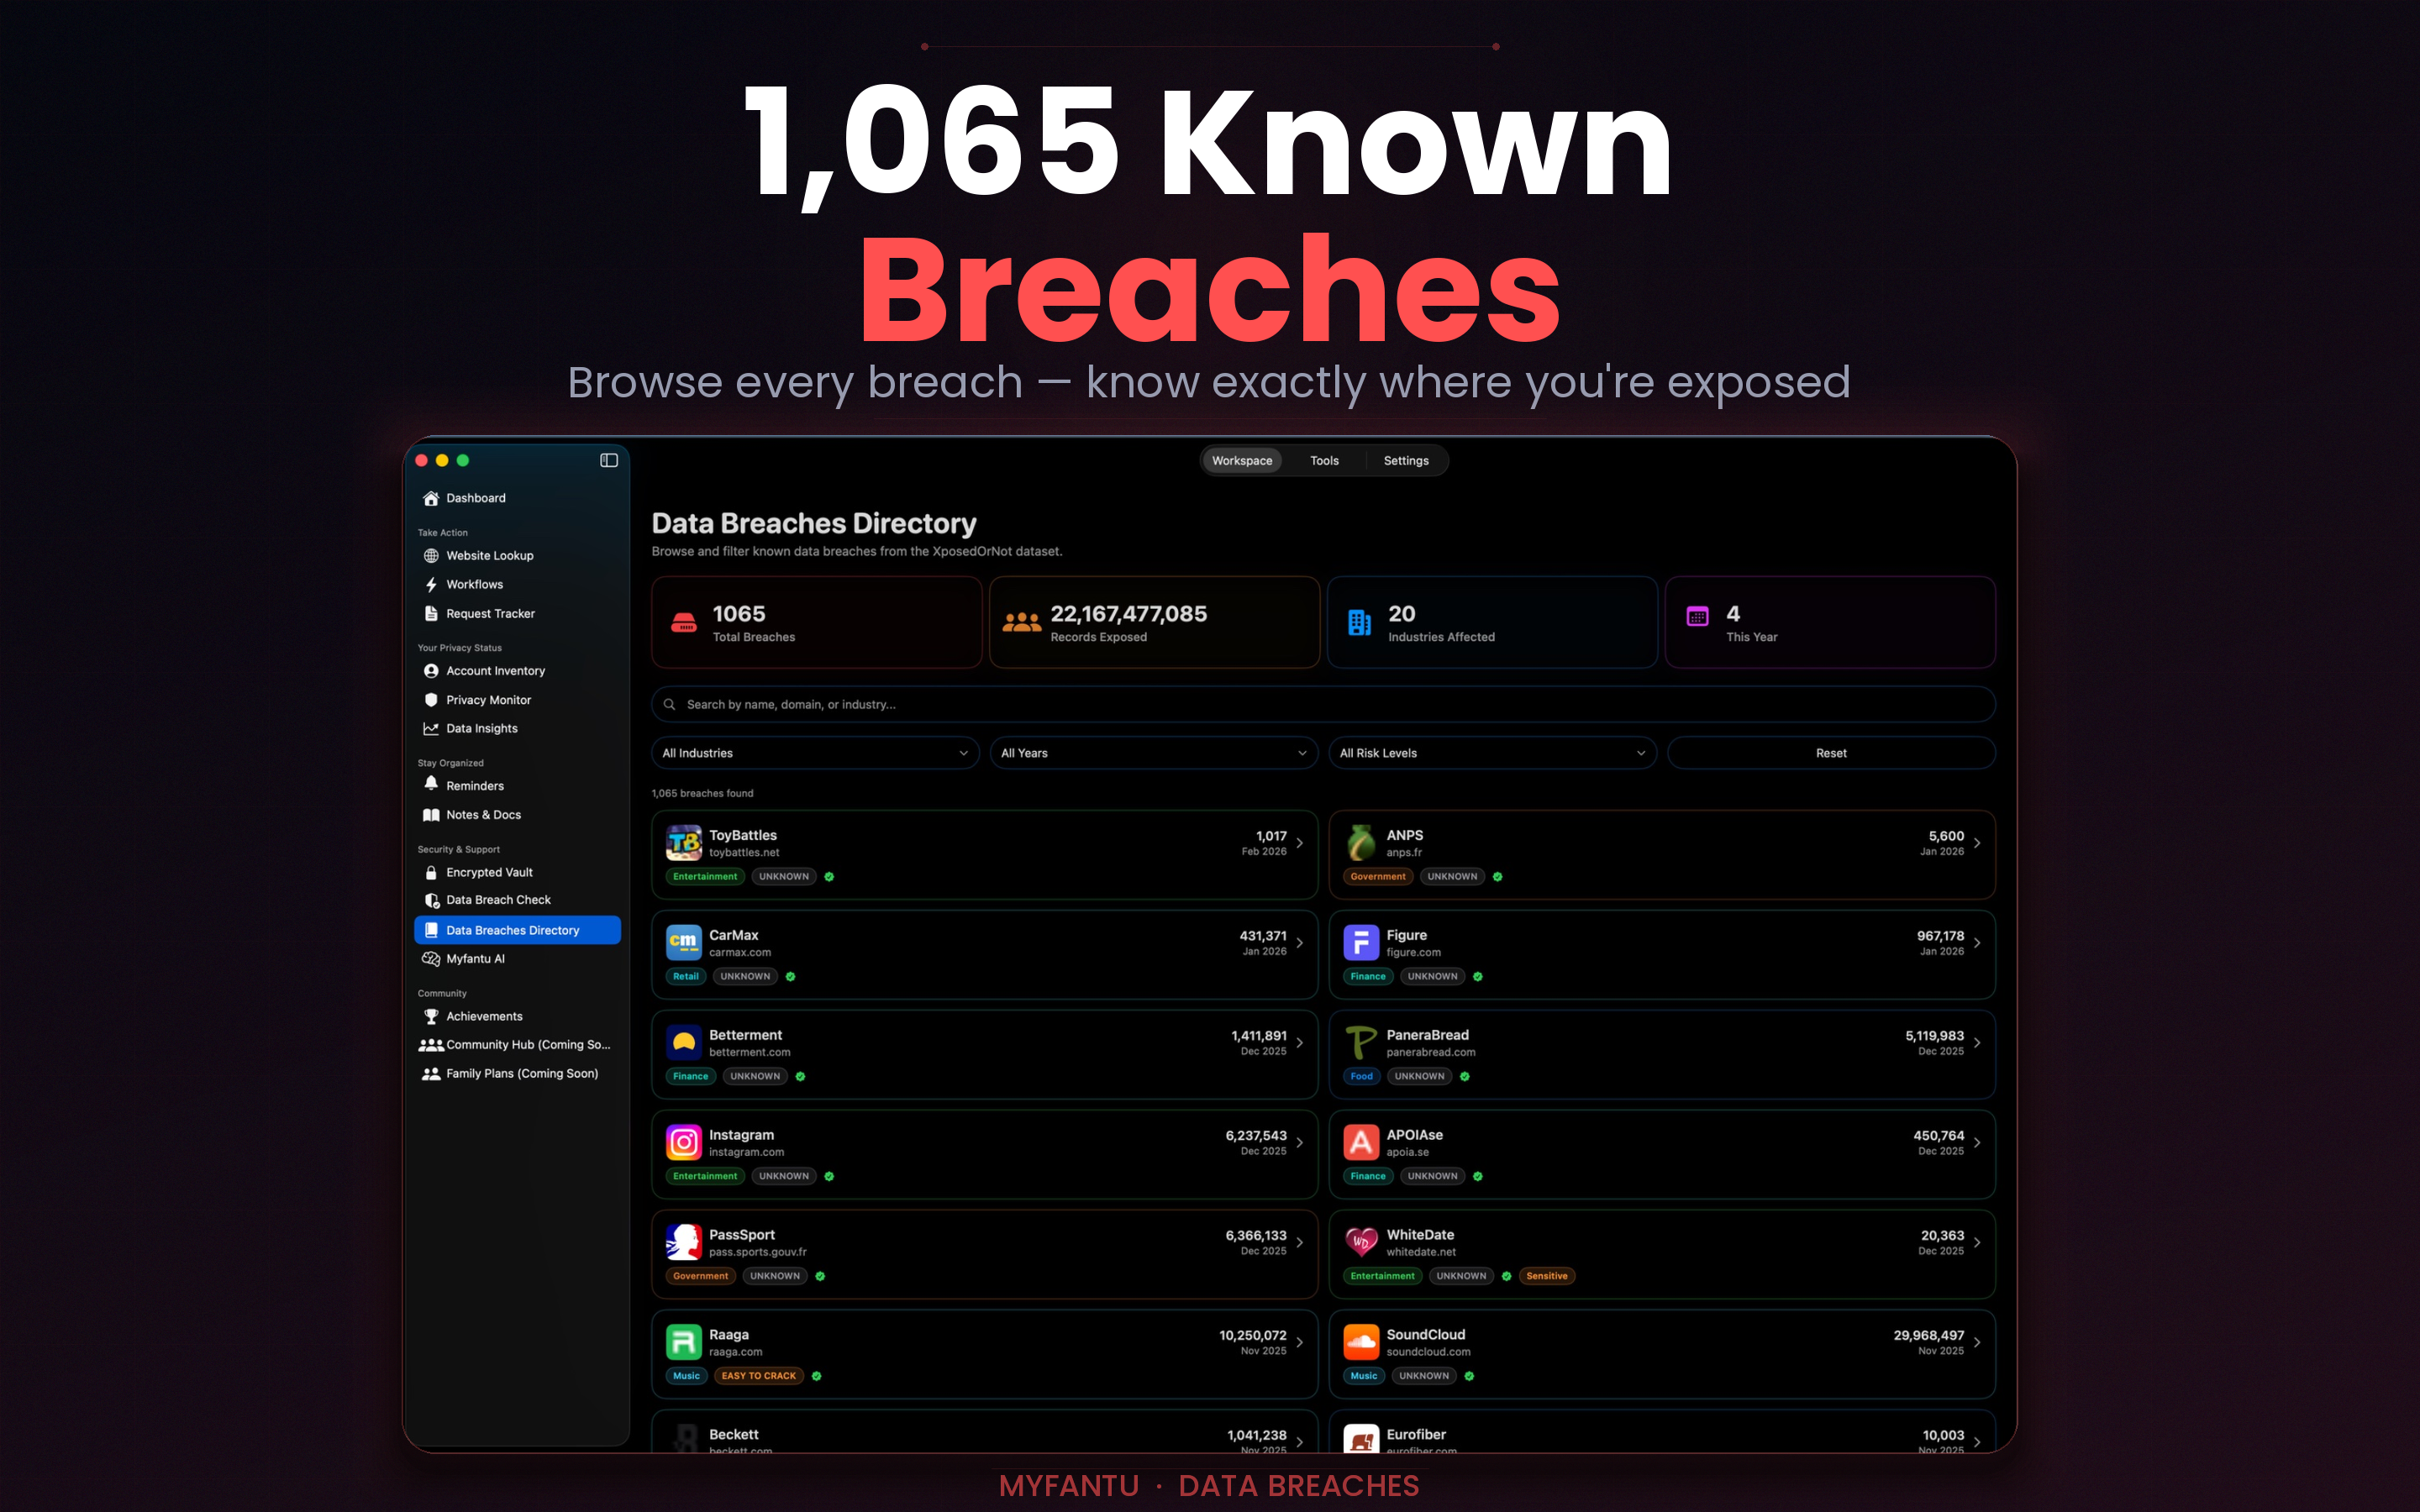The width and height of the screenshot is (2420, 1512).
Task: Click the SoundCloud logo icon
Action: (x=1361, y=1343)
